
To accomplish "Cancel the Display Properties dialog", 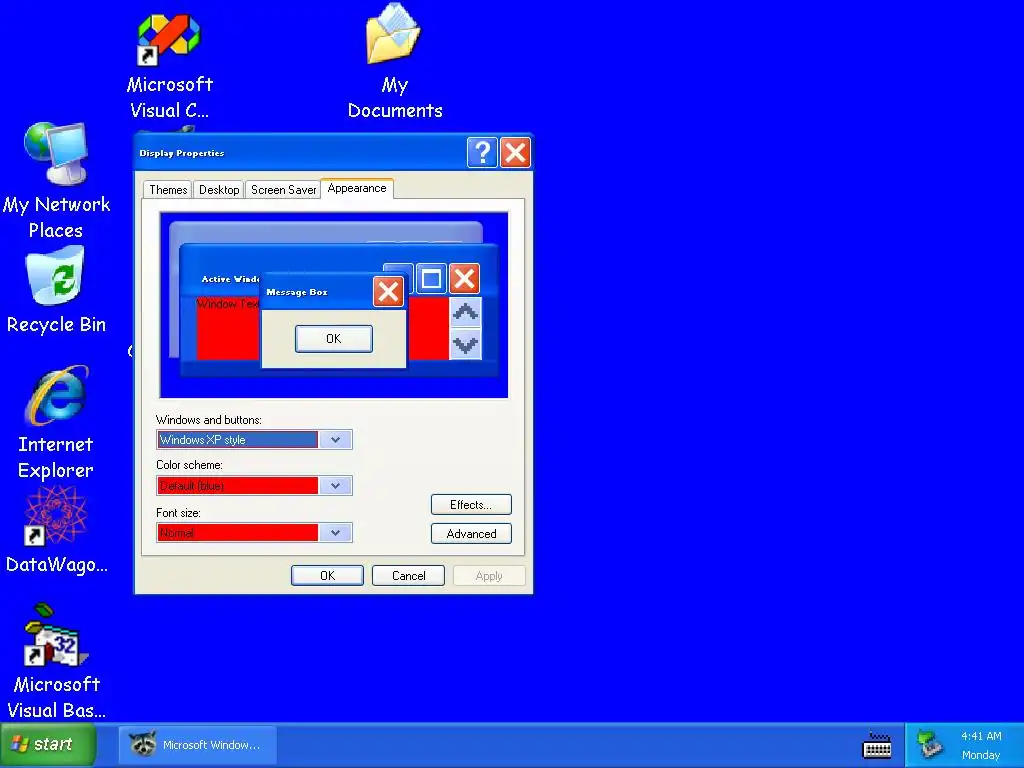I will click(x=408, y=575).
